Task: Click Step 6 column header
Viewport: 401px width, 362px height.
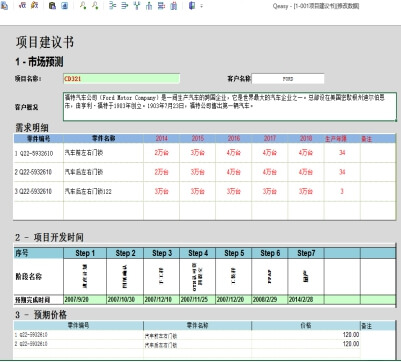Action: pos(270,253)
